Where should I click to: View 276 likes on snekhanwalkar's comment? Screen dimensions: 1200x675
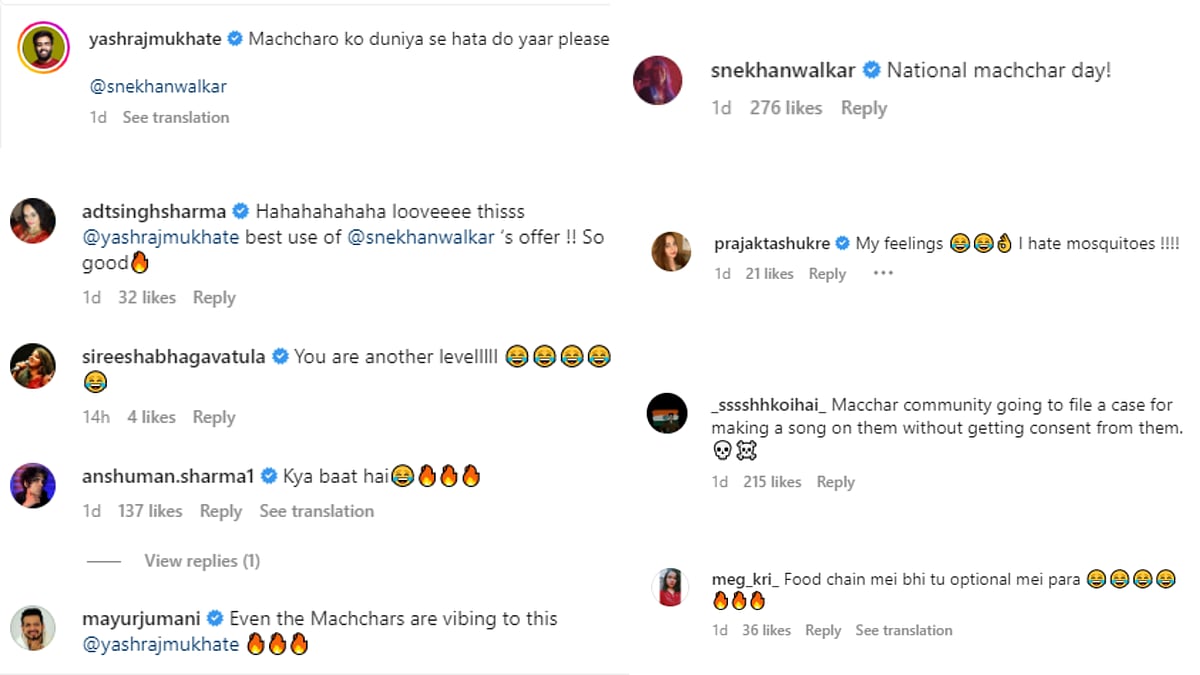tap(786, 108)
